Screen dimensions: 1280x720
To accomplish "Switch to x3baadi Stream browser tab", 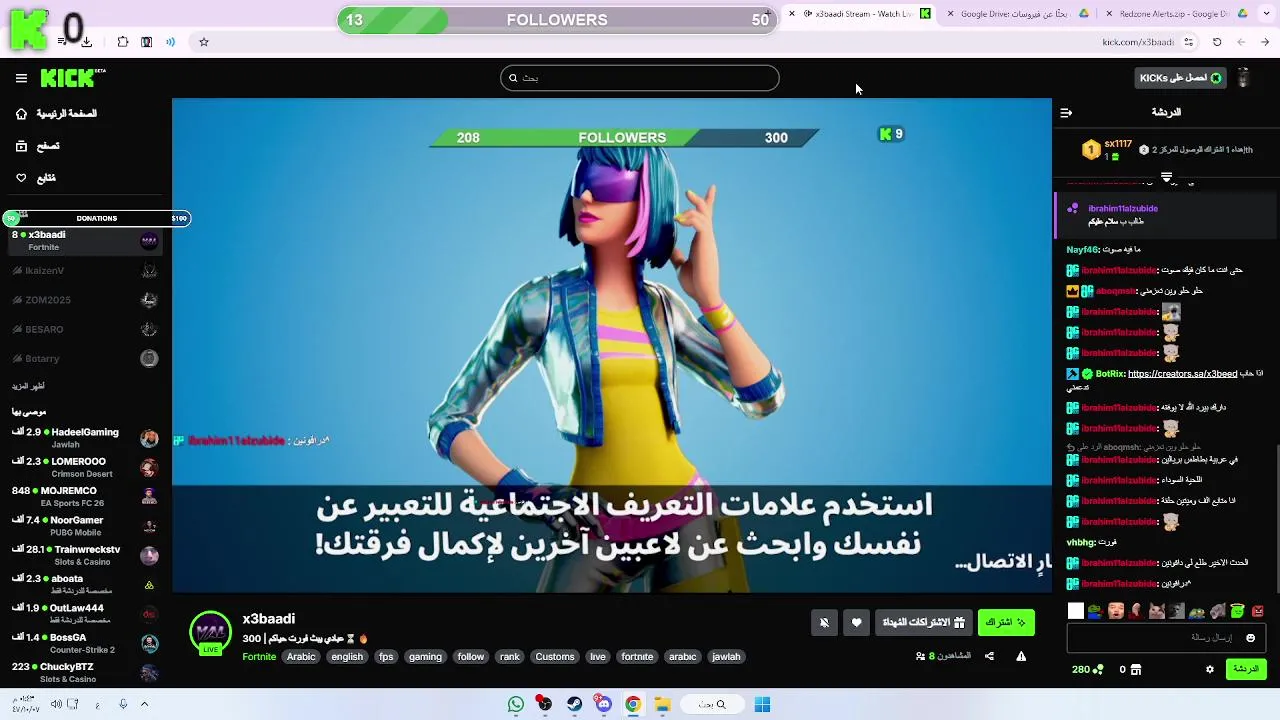I will point(858,14).
